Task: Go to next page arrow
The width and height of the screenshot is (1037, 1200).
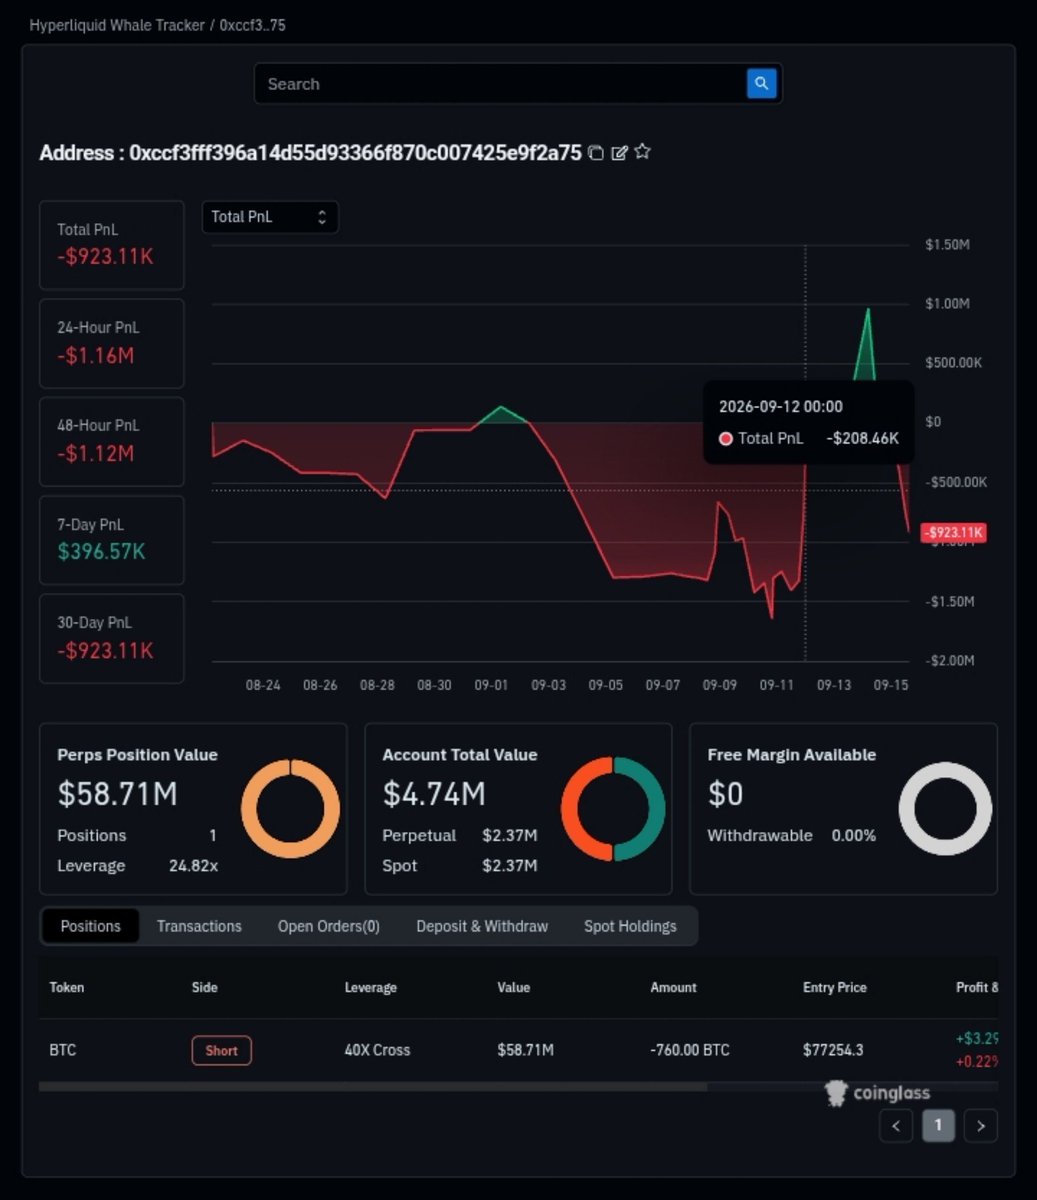Action: click(981, 1126)
